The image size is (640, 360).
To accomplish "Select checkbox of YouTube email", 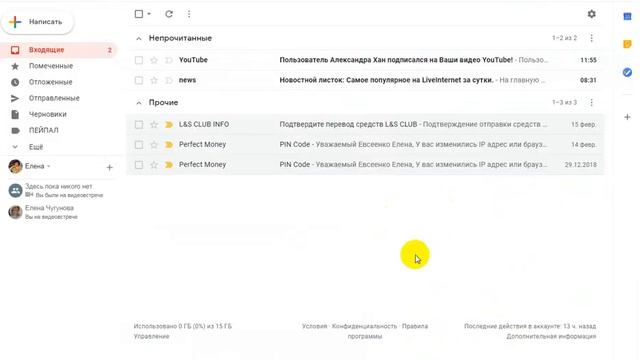I will pos(139,60).
